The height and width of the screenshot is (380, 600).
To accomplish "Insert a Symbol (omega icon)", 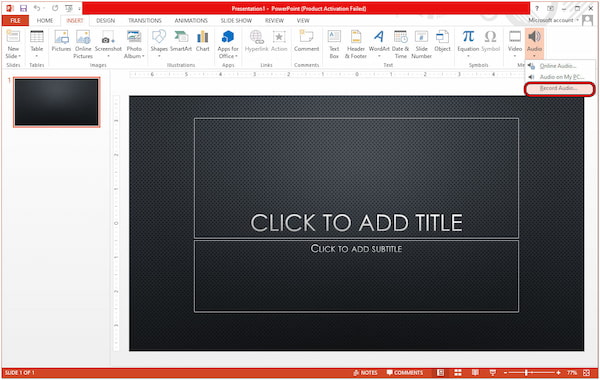I will [x=490, y=41].
